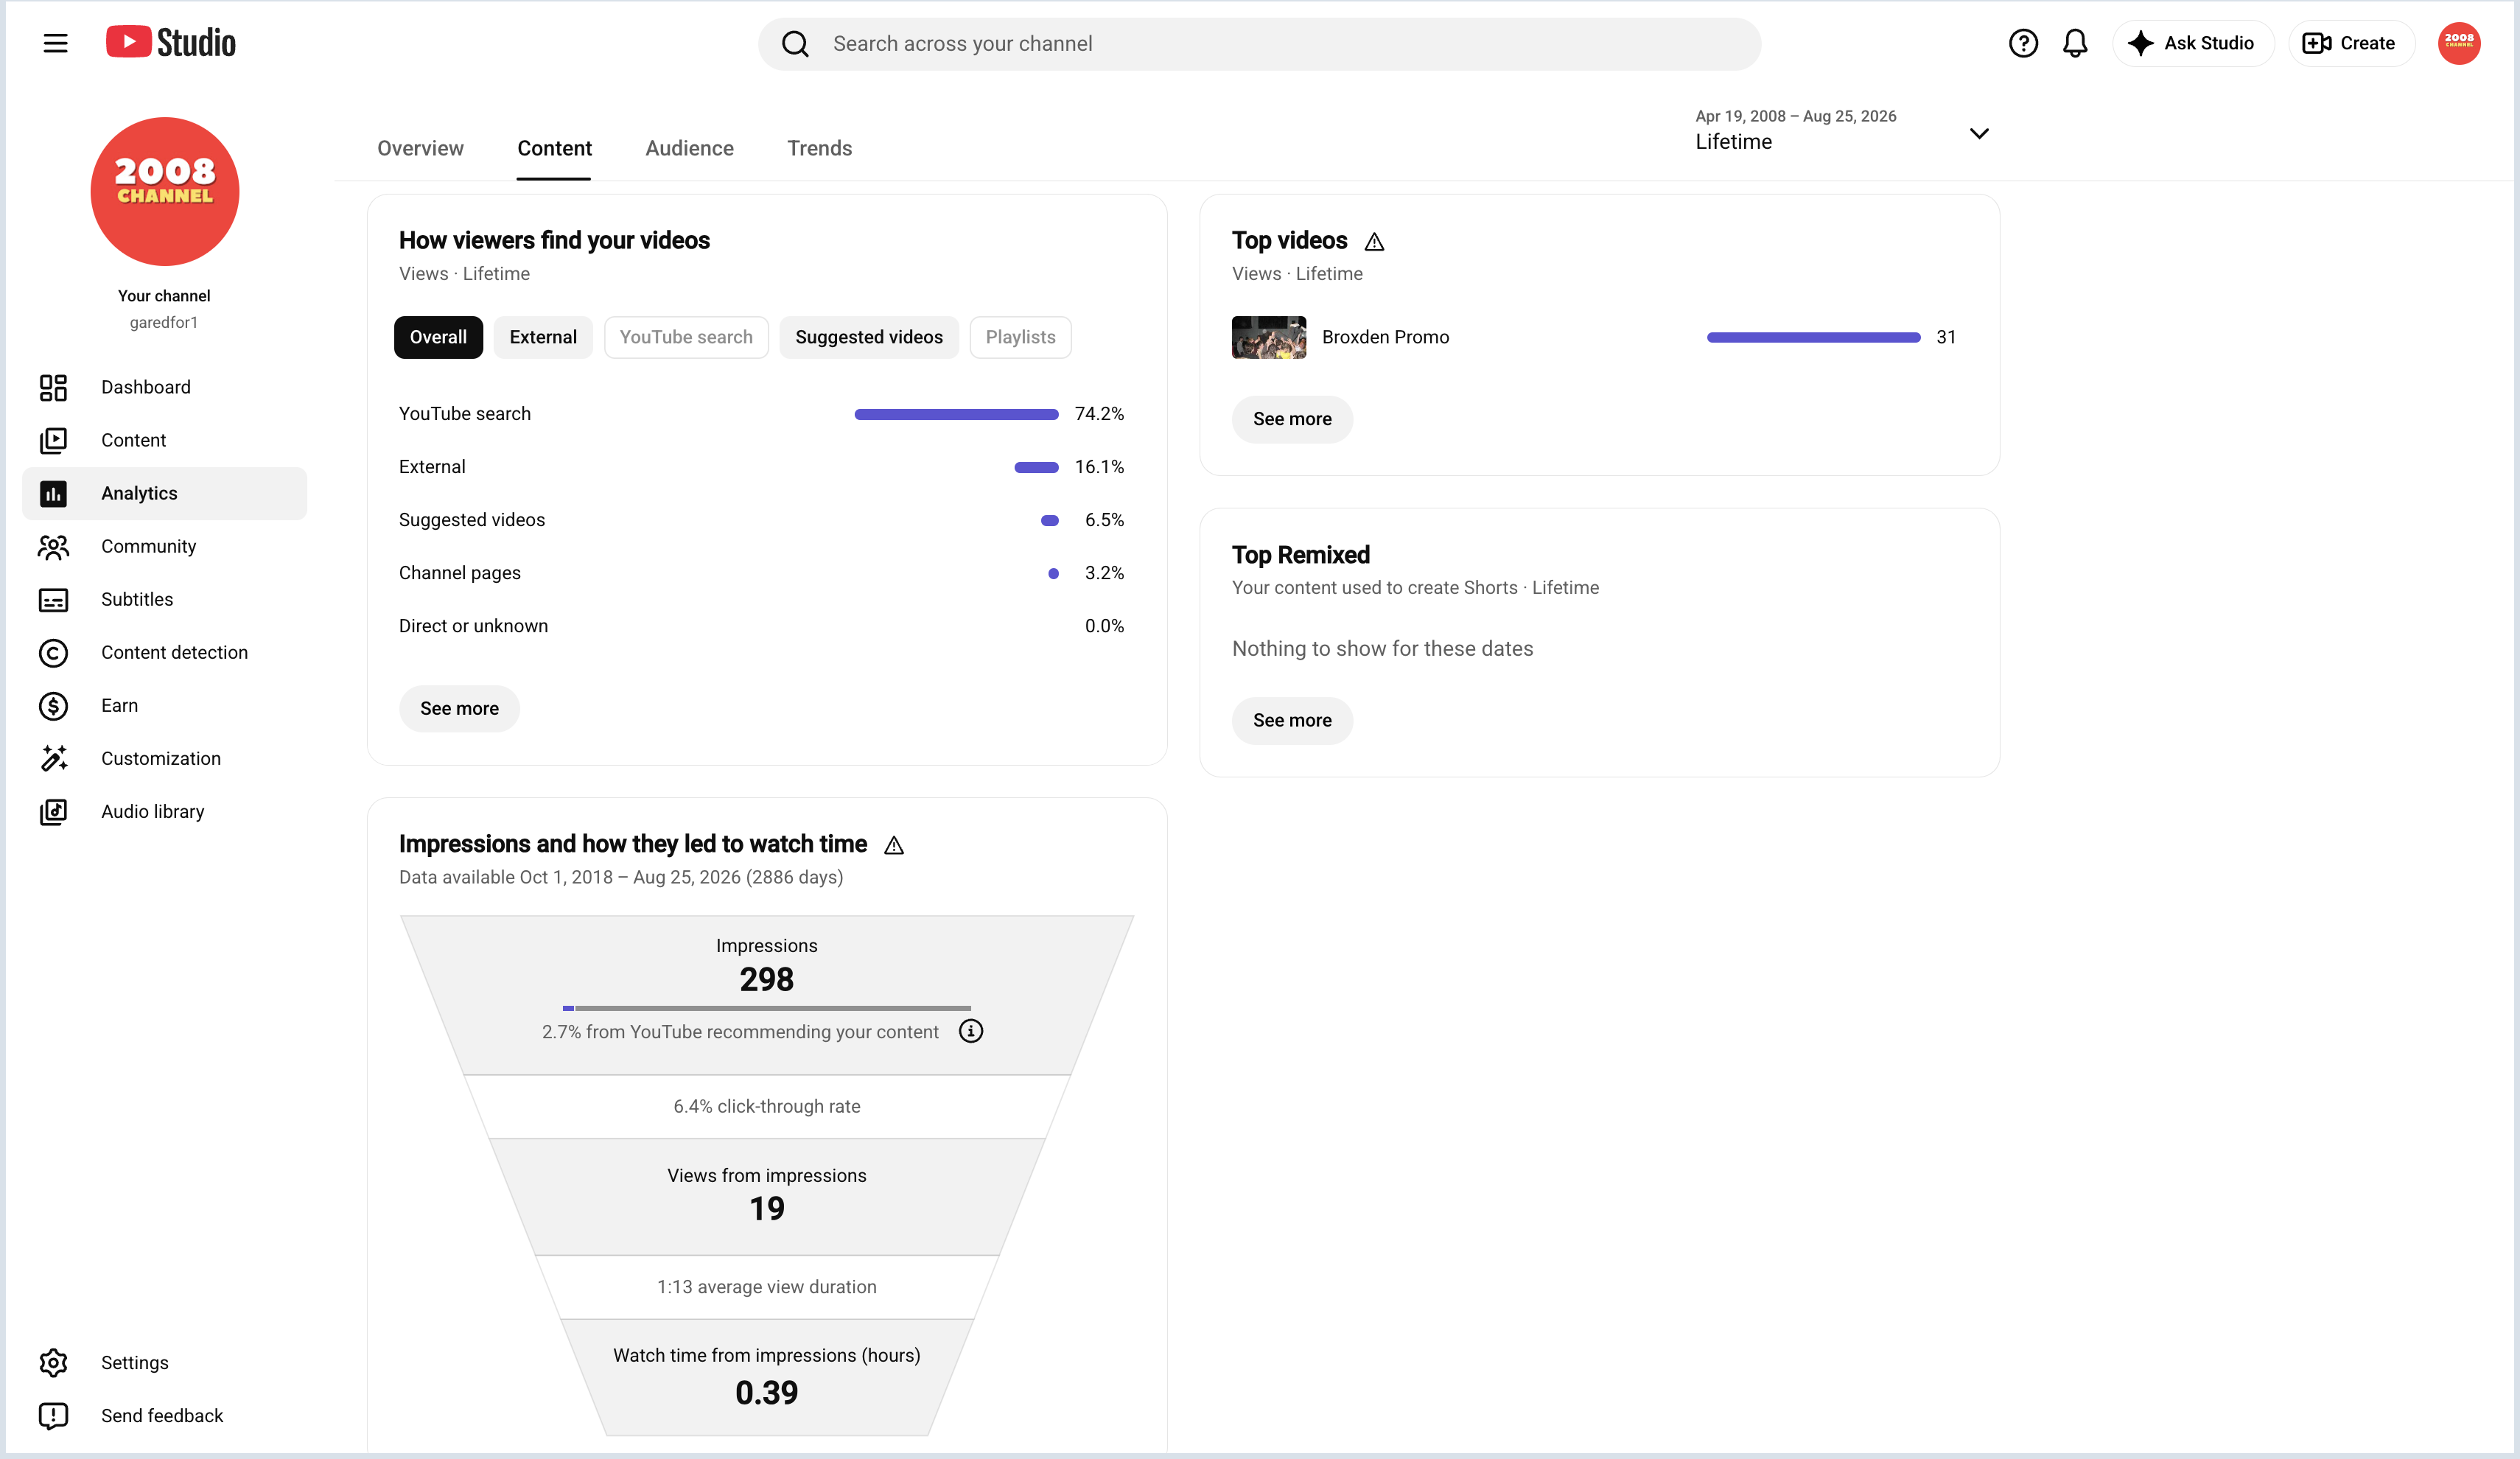This screenshot has height=1459, width=2520.
Task: Click the Earn dollar icon
Action: pyautogui.click(x=53, y=705)
